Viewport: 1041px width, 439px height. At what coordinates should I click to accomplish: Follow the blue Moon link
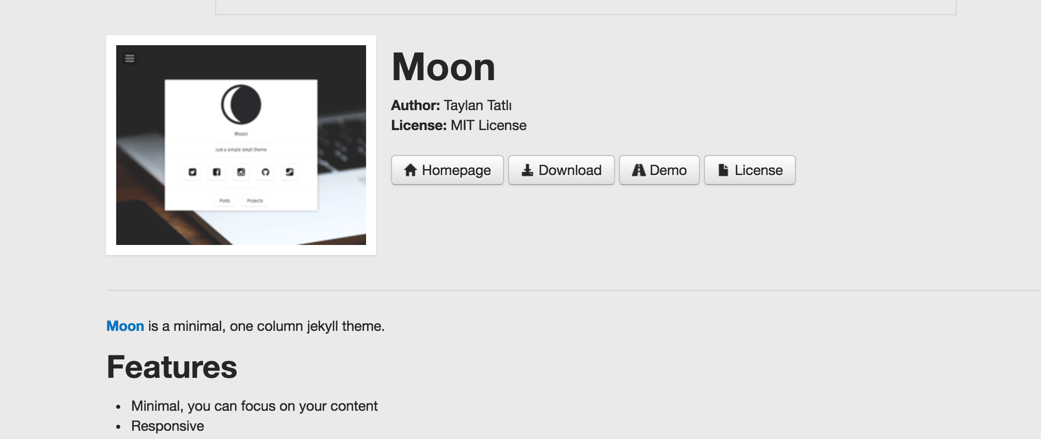click(125, 326)
